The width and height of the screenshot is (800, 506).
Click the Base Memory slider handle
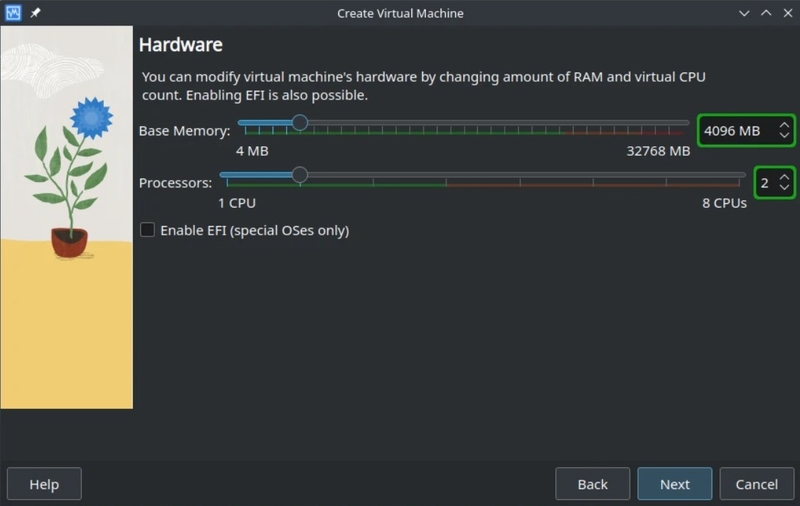click(299, 122)
